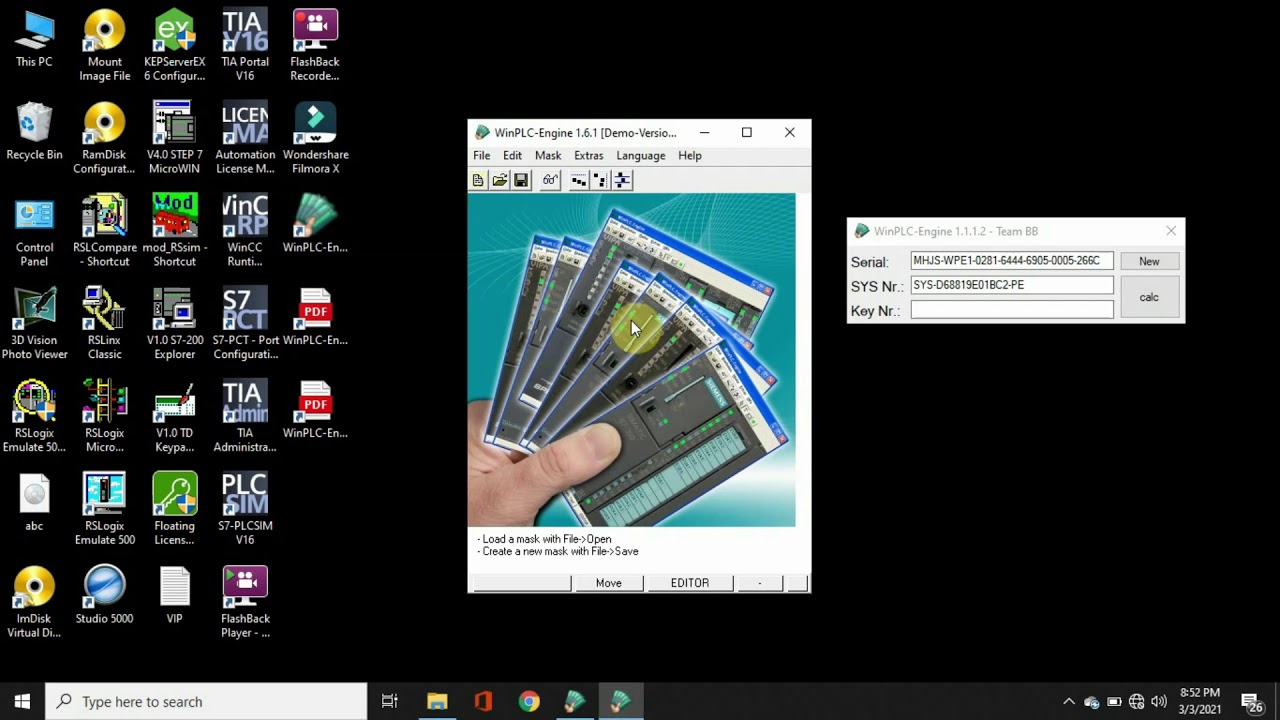This screenshot has width=1280, height=720.
Task: Click the horizontal-line alignment toolbar icon
Action: click(x=578, y=180)
